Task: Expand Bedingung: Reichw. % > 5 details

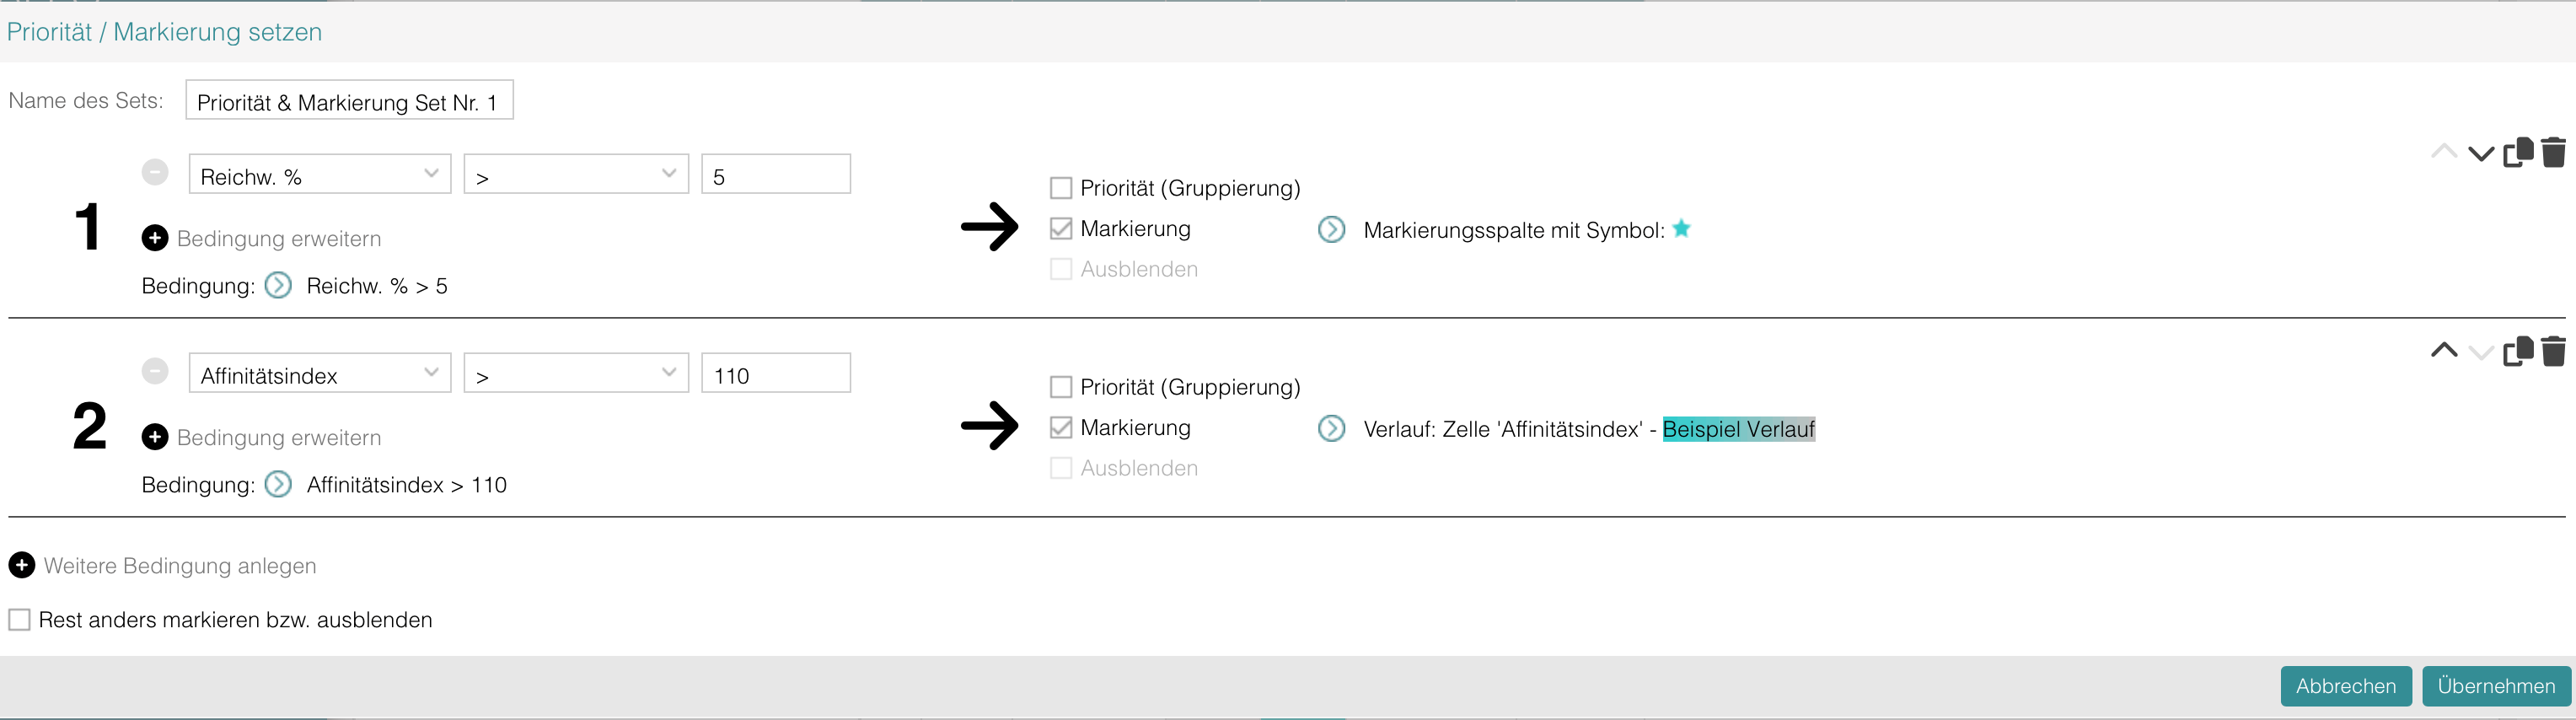Action: pyautogui.click(x=277, y=285)
